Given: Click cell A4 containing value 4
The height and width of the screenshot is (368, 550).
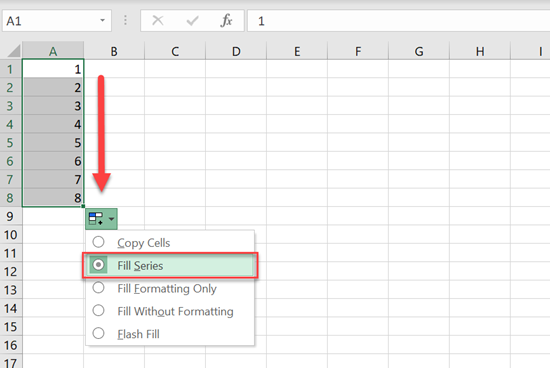Looking at the screenshot, I should 53,124.
